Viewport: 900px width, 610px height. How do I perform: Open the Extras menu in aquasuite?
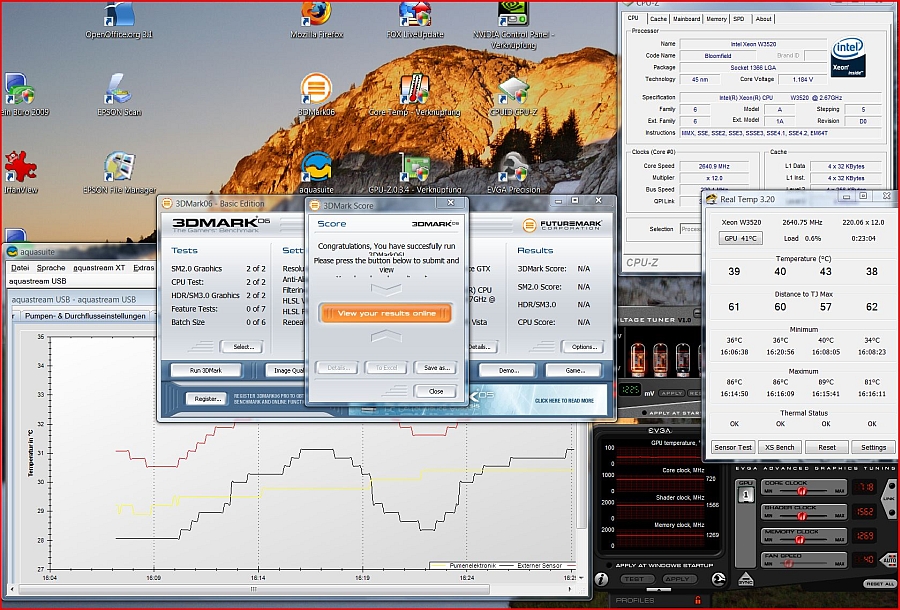pos(143,267)
